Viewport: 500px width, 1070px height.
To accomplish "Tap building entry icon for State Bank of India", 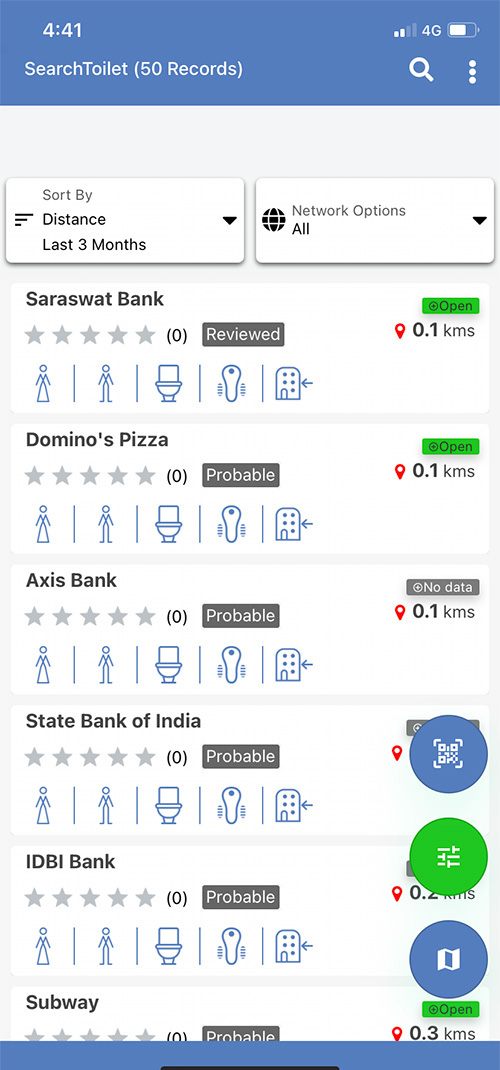I will pos(294,805).
